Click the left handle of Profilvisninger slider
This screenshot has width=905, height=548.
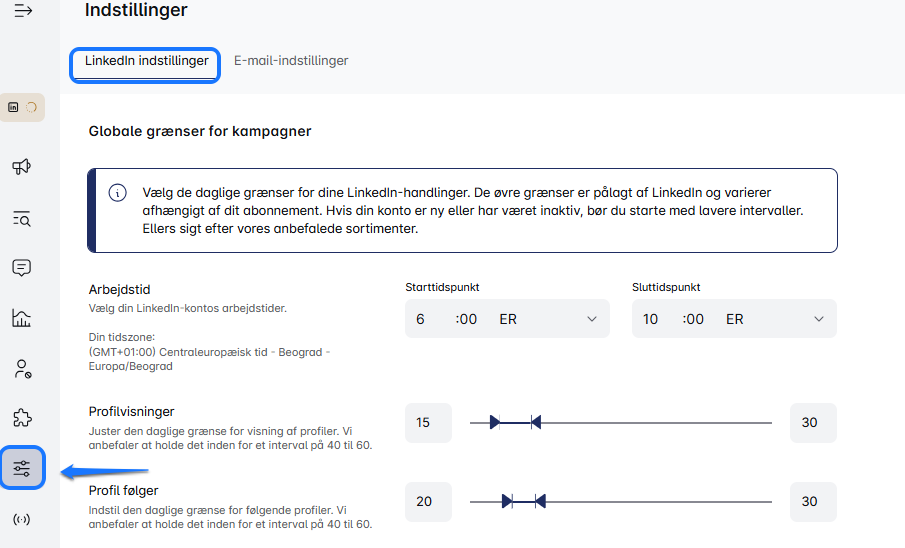pos(494,423)
